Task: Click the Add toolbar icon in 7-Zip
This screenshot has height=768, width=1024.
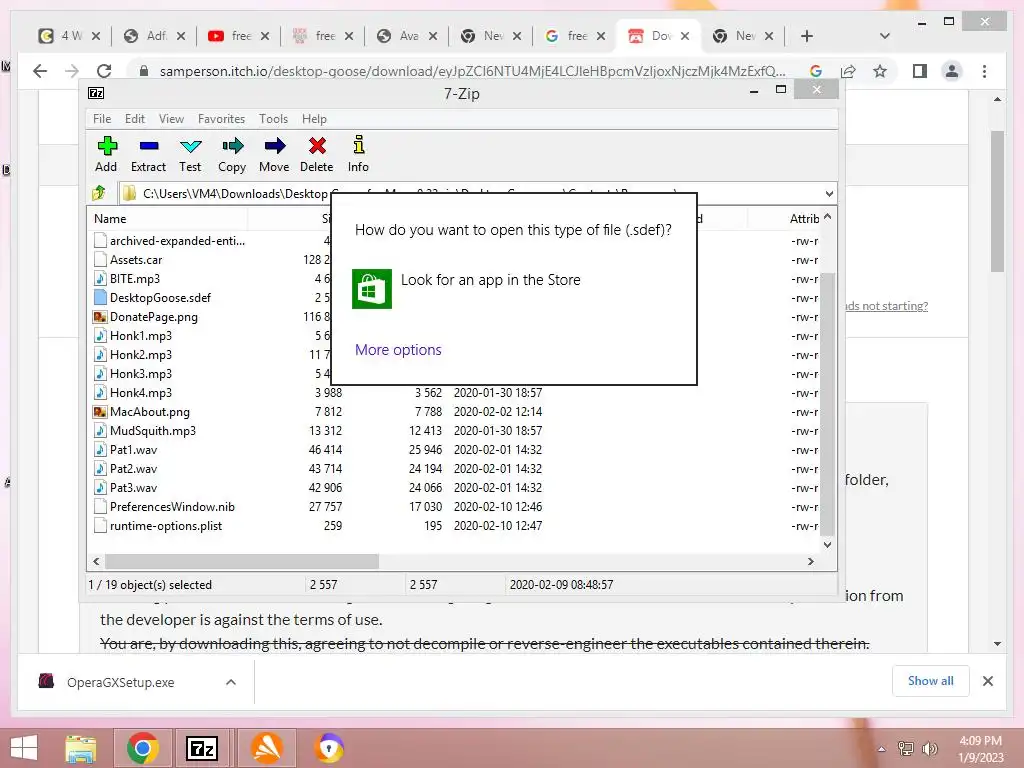Action: 106,154
